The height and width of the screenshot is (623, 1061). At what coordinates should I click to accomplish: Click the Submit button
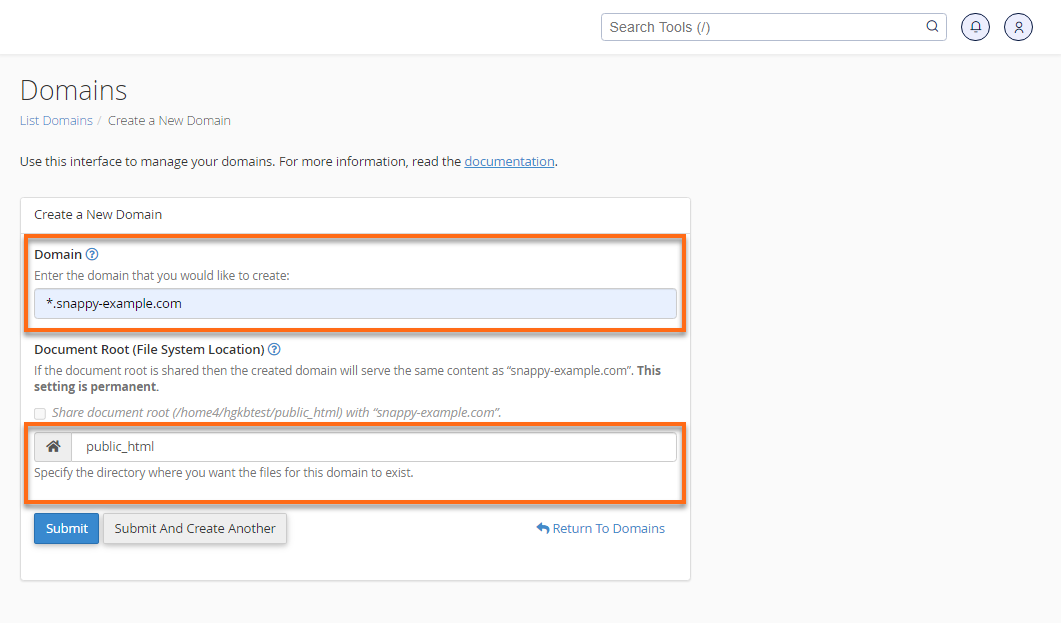click(66, 528)
